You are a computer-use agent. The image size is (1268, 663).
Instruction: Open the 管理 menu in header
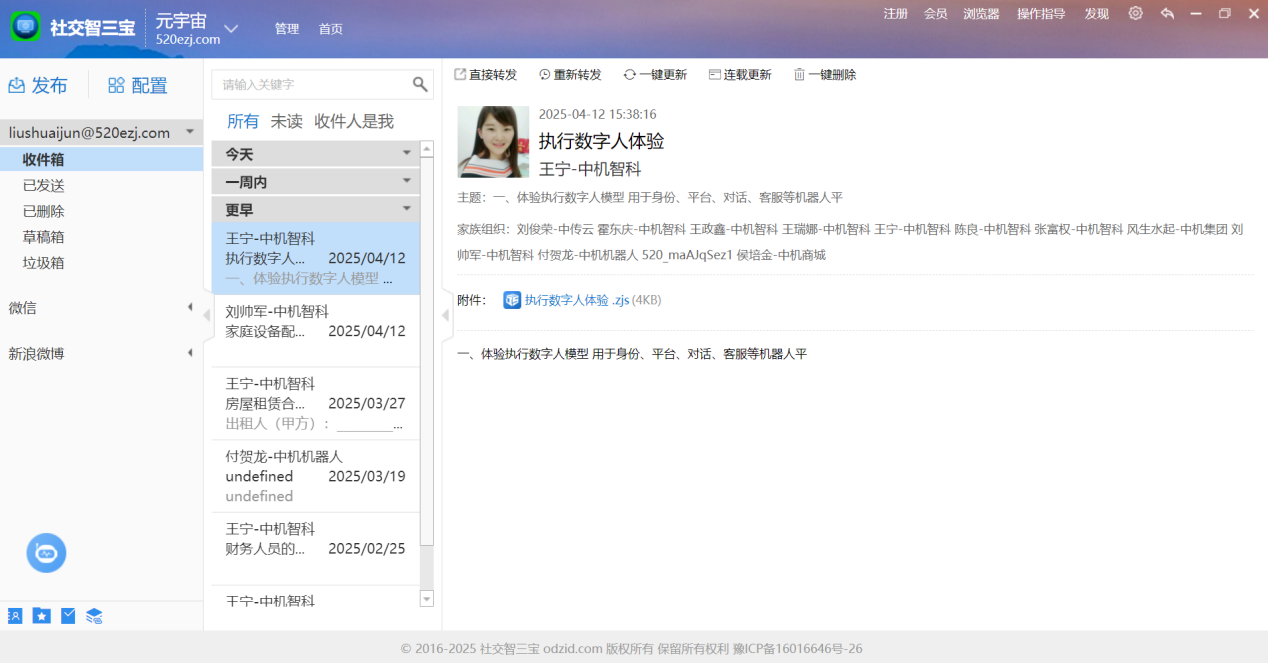point(287,29)
